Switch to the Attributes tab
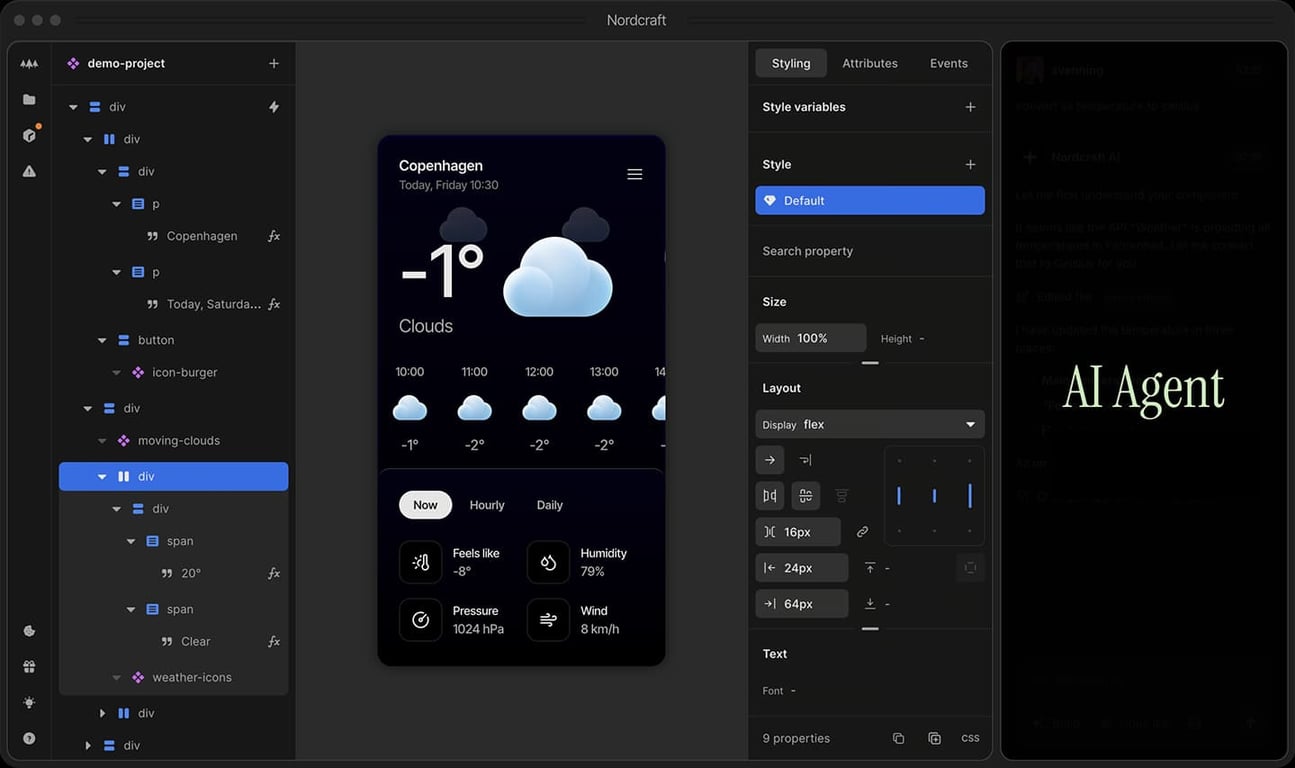The width and height of the screenshot is (1295, 768). (869, 62)
